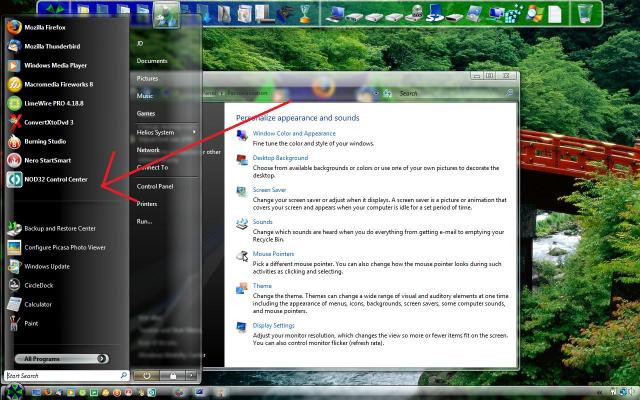Open Window Color and Appearance link
The image size is (640, 400).
click(x=294, y=133)
